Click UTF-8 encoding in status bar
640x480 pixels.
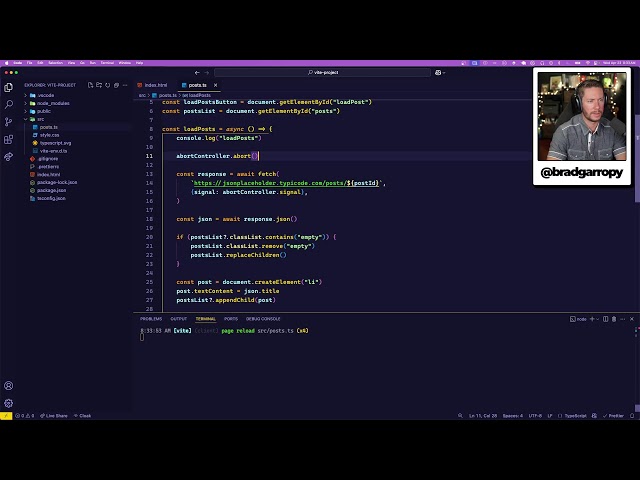pyautogui.click(x=535, y=416)
